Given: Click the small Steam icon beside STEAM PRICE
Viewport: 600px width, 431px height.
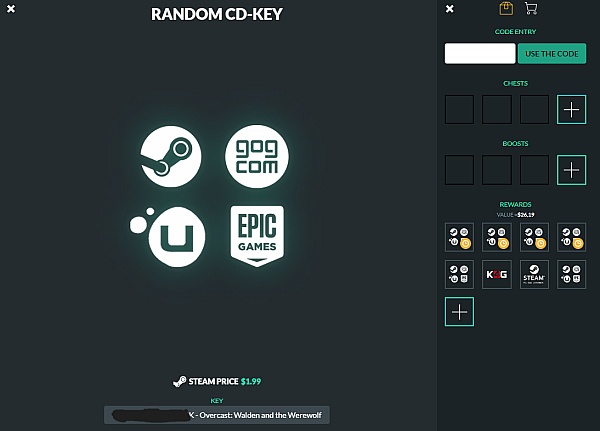Looking at the screenshot, I should [x=179, y=381].
